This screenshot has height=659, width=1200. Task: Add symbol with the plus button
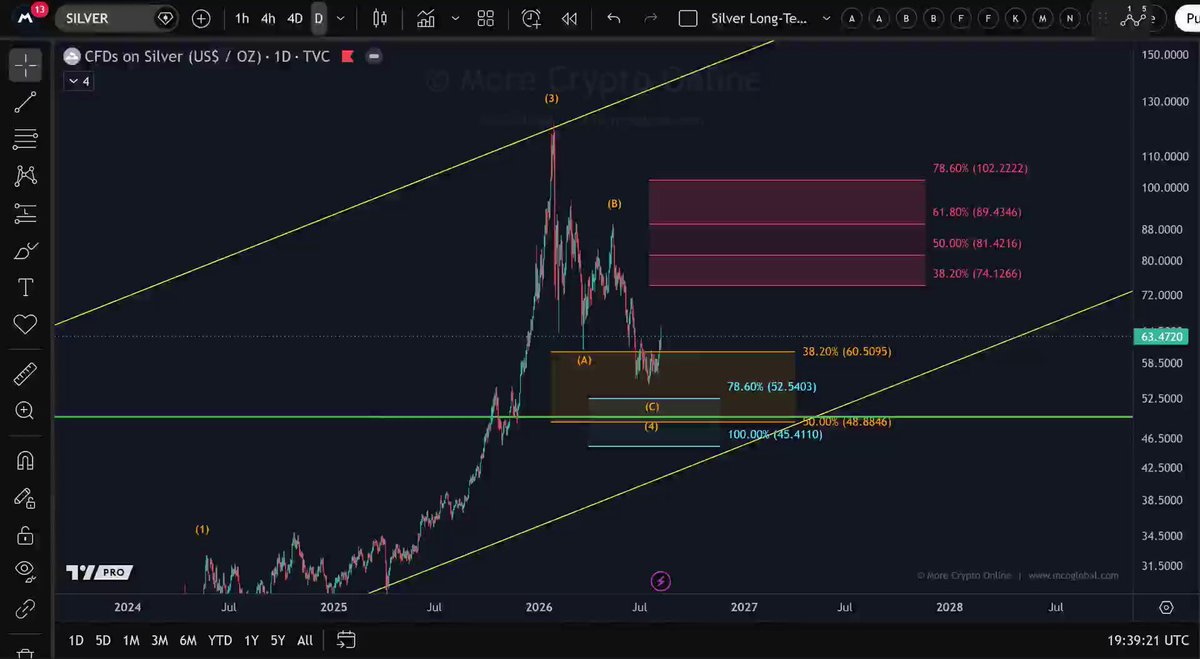coord(202,18)
